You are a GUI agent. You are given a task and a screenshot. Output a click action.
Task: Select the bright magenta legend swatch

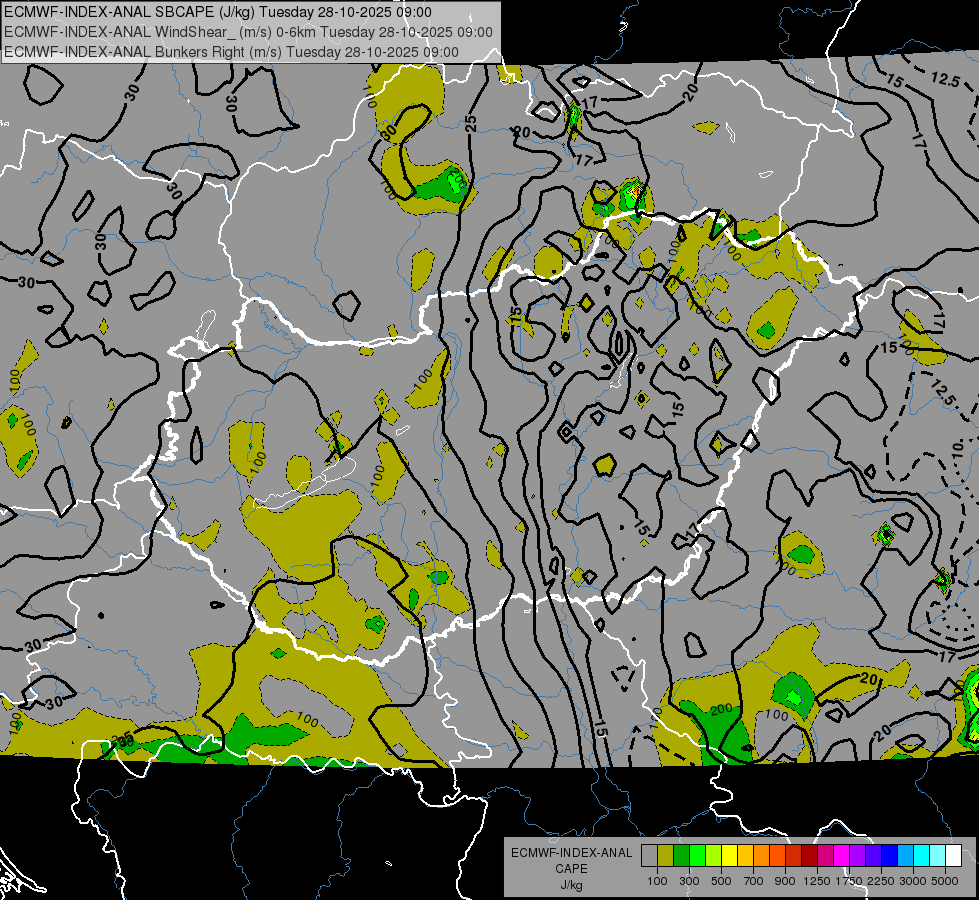[842, 856]
